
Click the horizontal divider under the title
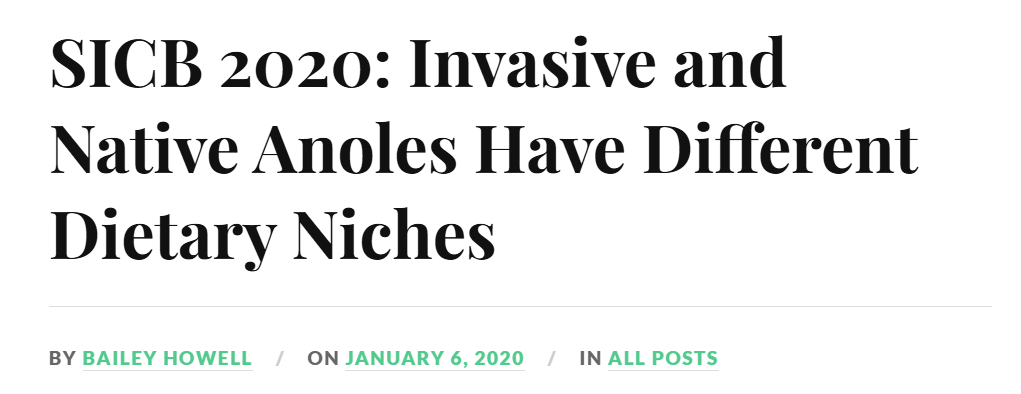(x=520, y=306)
